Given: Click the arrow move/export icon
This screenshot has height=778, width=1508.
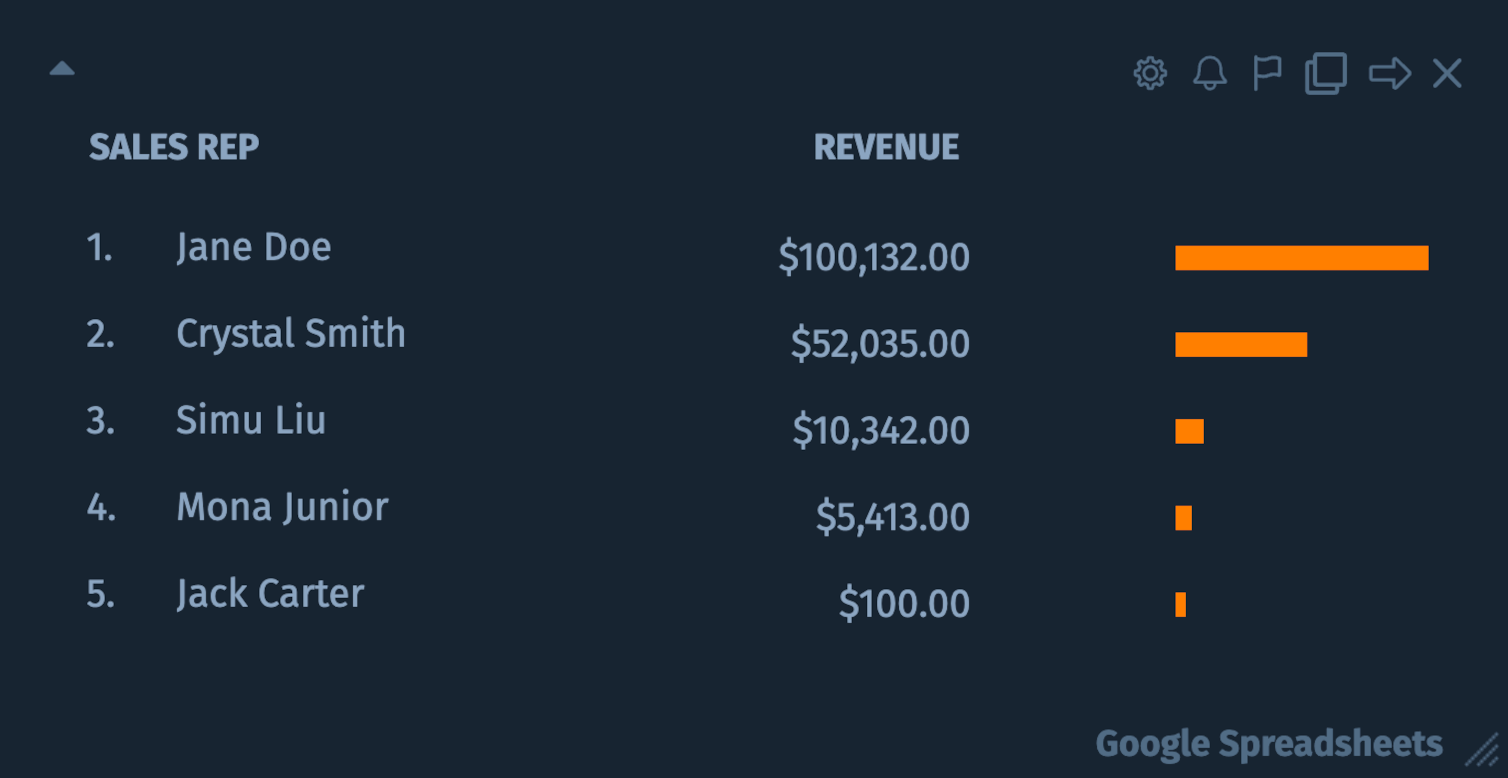Looking at the screenshot, I should (1390, 73).
